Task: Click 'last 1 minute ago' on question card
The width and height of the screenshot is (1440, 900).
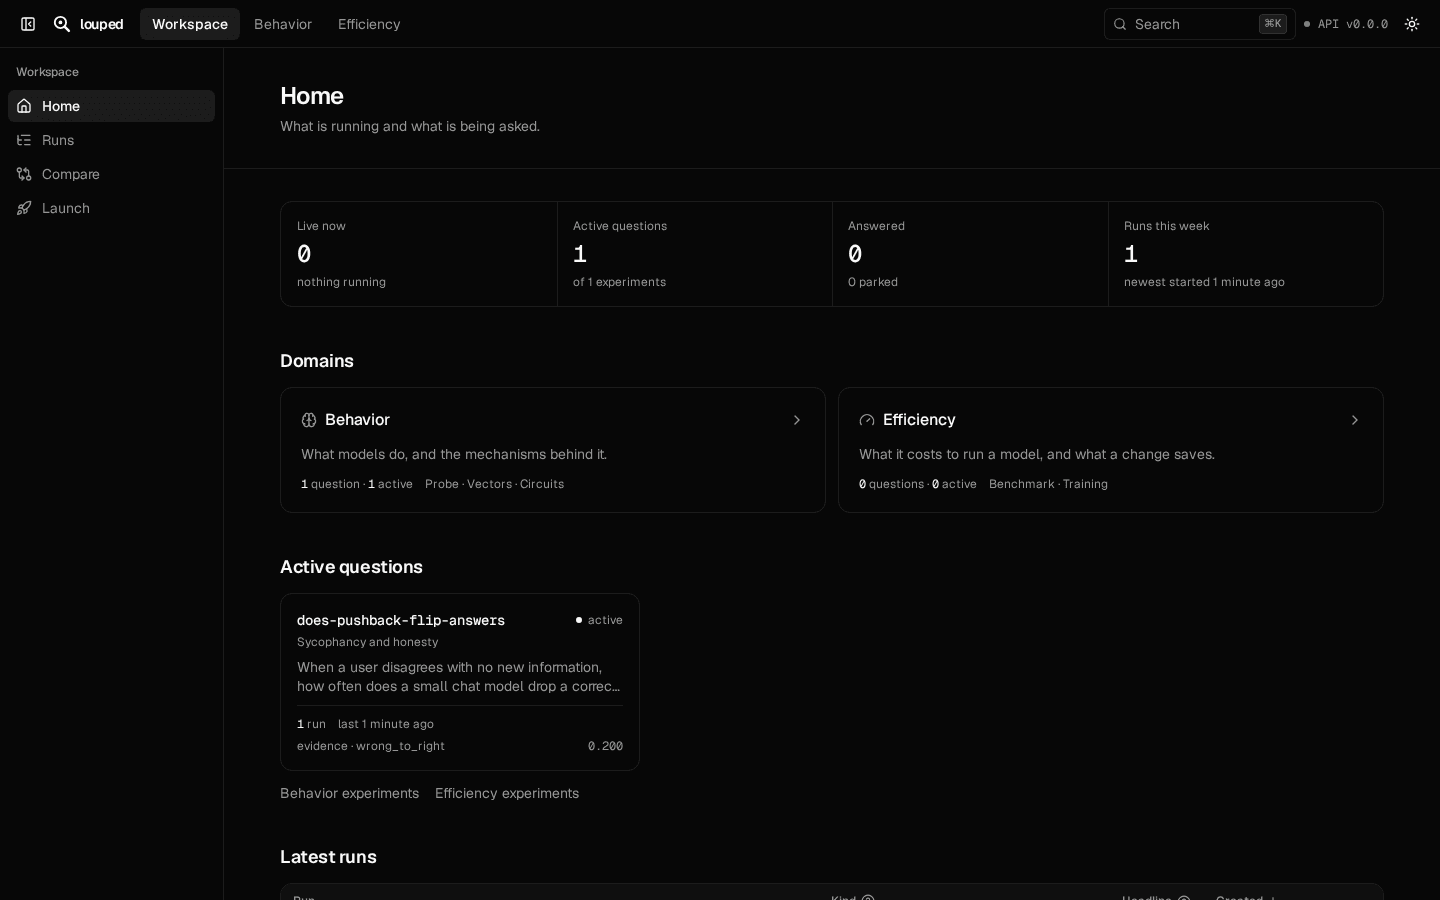Action: (x=386, y=724)
